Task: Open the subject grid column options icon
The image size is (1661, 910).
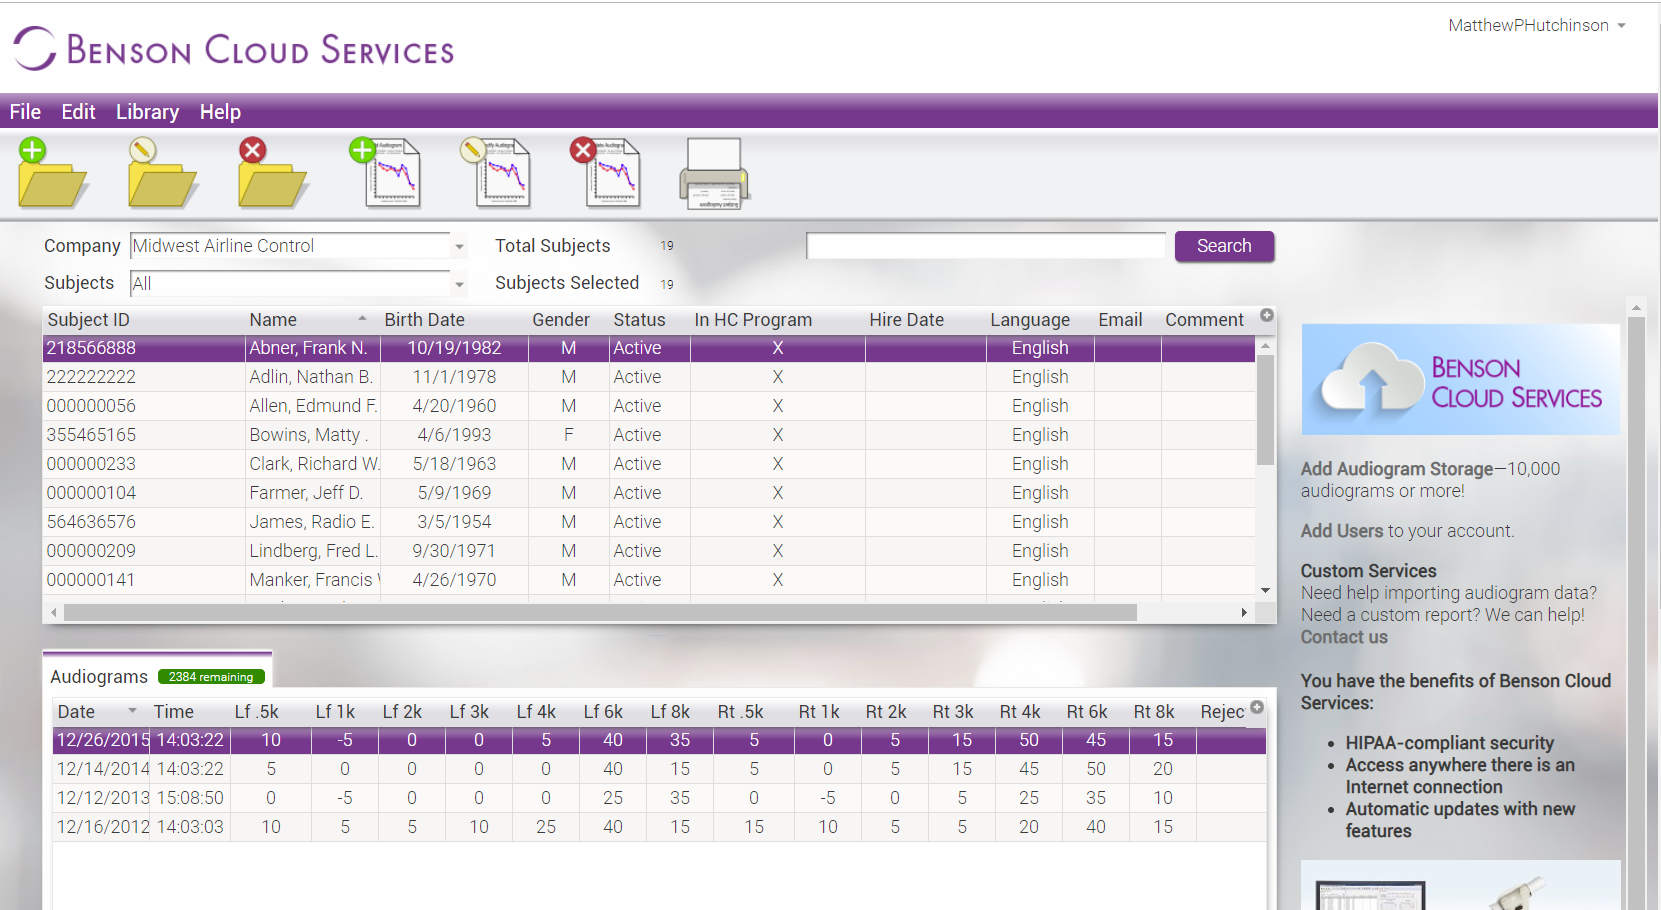Action: tap(1266, 314)
